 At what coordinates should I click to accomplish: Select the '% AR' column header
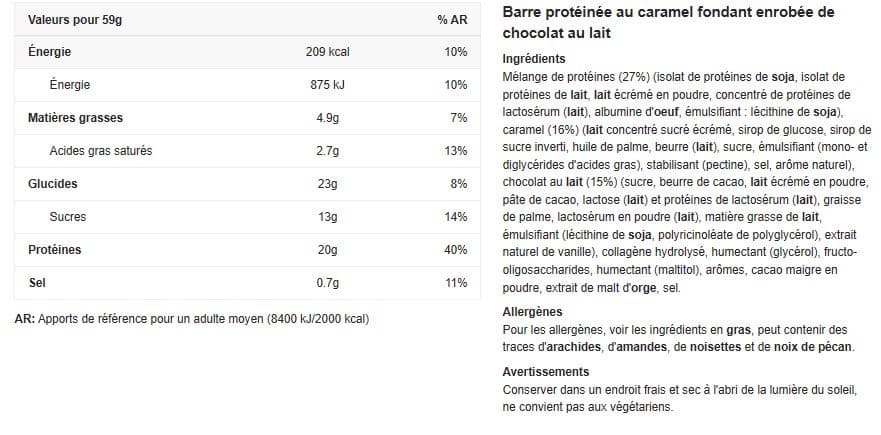[x=452, y=20]
